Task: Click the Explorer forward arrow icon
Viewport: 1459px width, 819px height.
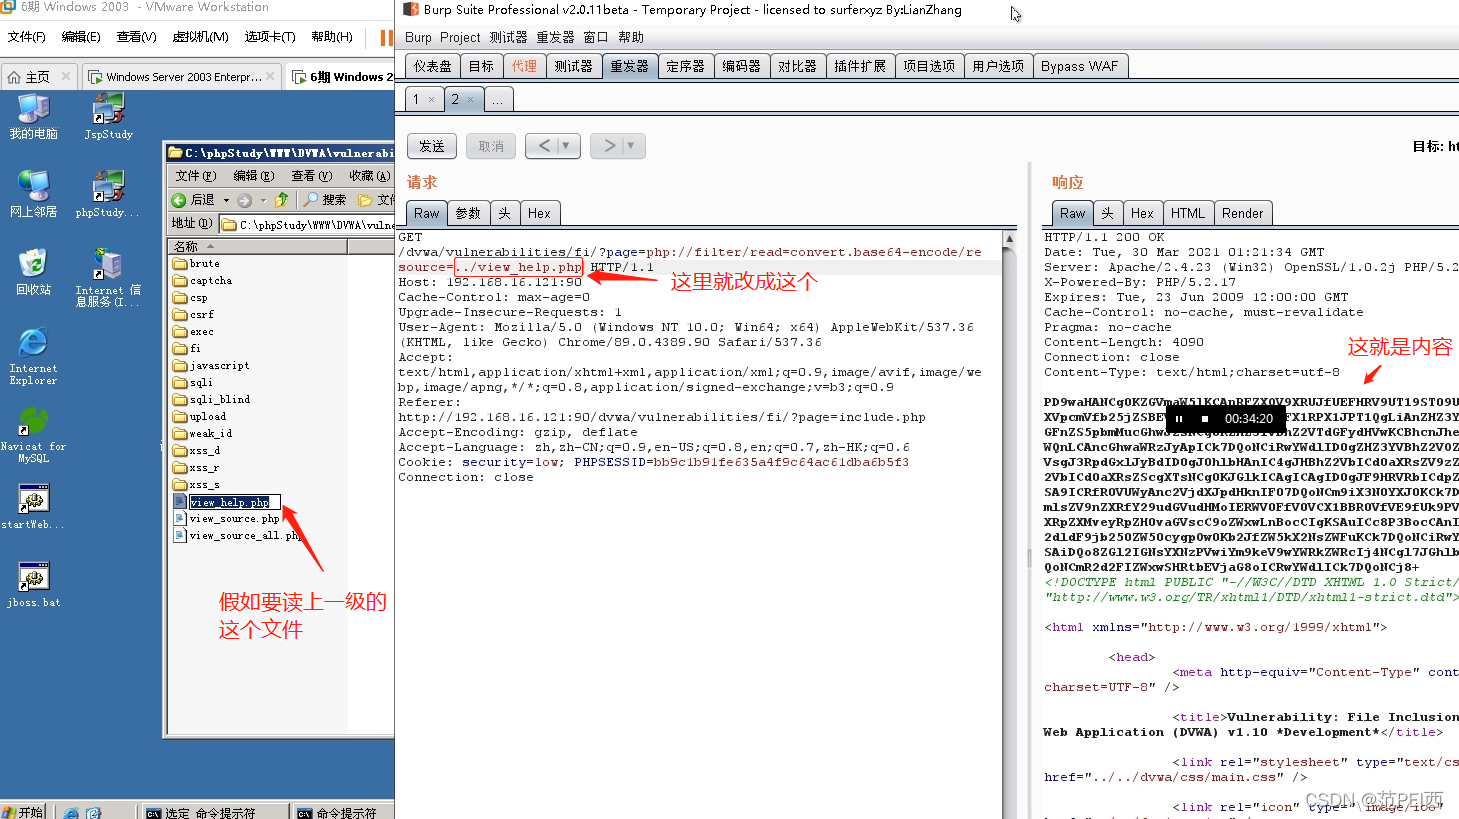Action: click(x=244, y=200)
